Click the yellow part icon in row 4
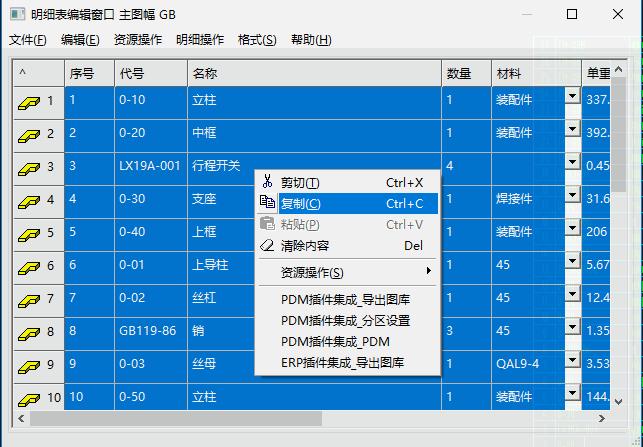643x447 pixels. (x=29, y=201)
